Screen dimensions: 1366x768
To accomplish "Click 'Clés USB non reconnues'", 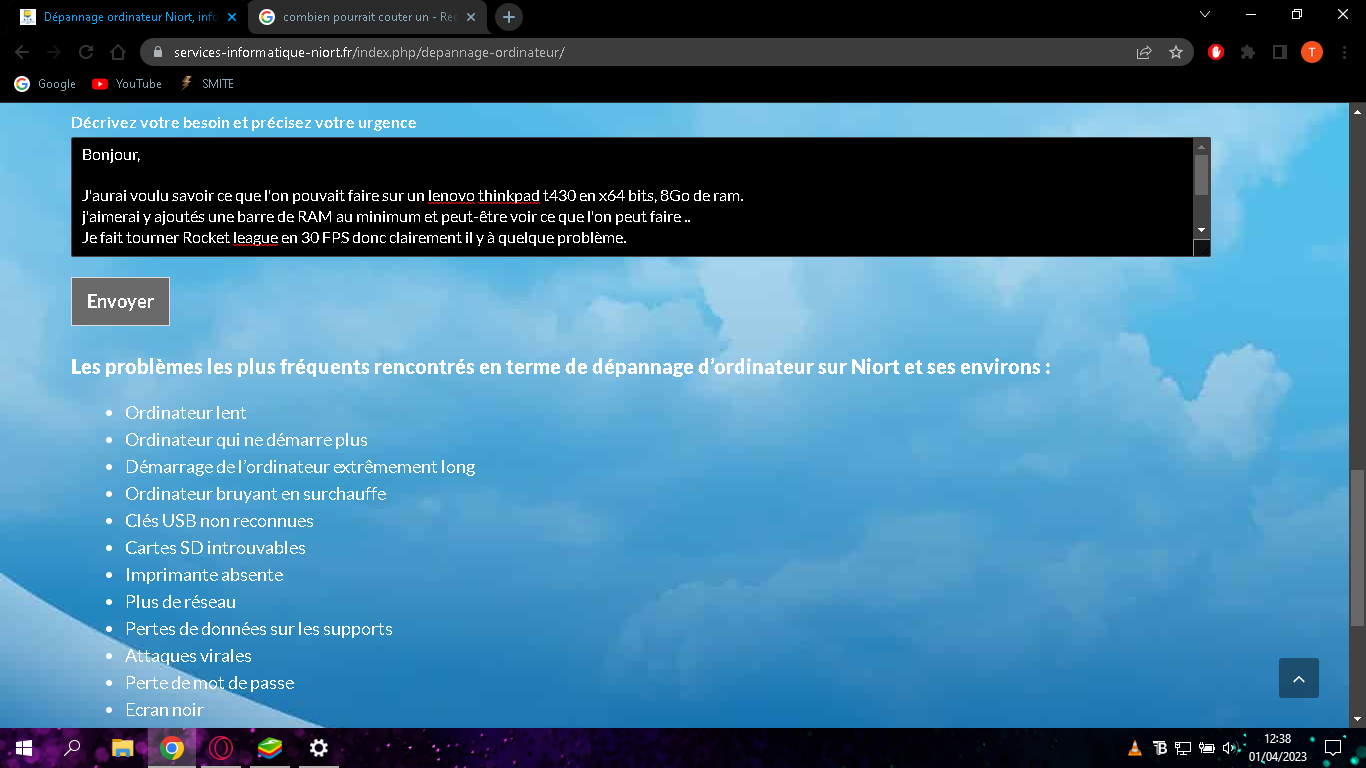I will click(x=219, y=520).
